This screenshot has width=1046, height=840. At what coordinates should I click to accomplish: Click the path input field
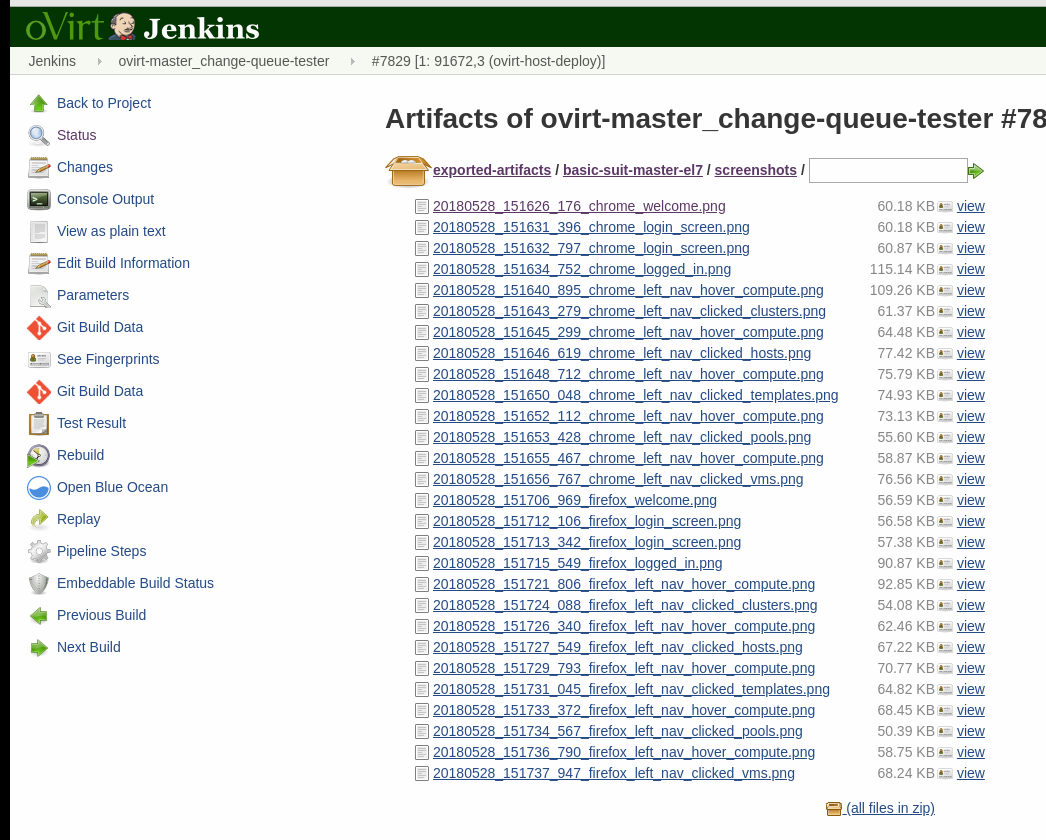(887, 171)
